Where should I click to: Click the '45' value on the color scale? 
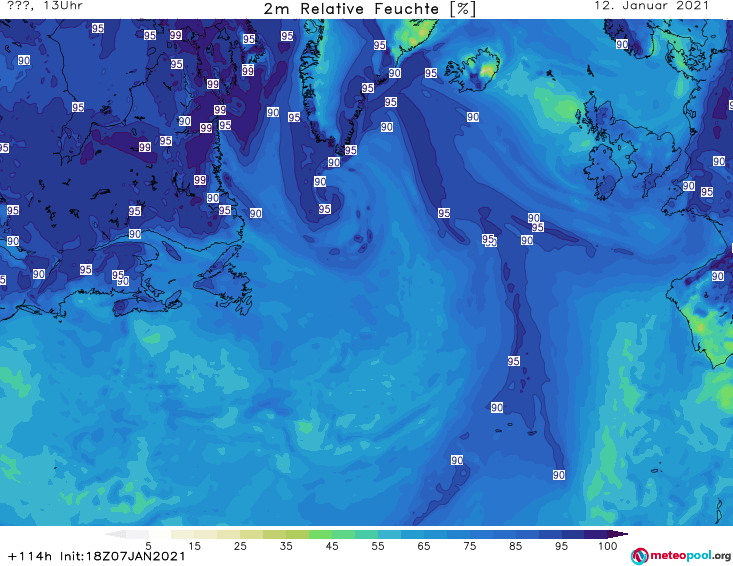[331, 546]
